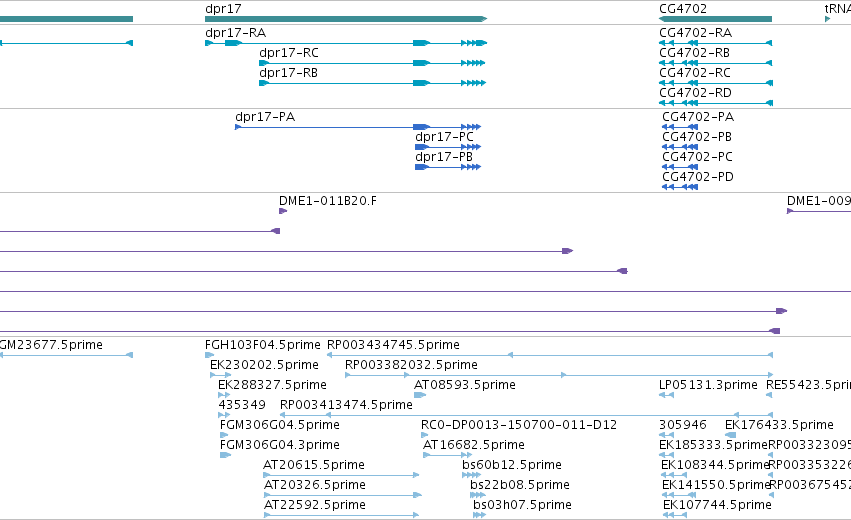Click the CG4702 gene span bar
Screen dimensions: 851x520
tap(715, 19)
